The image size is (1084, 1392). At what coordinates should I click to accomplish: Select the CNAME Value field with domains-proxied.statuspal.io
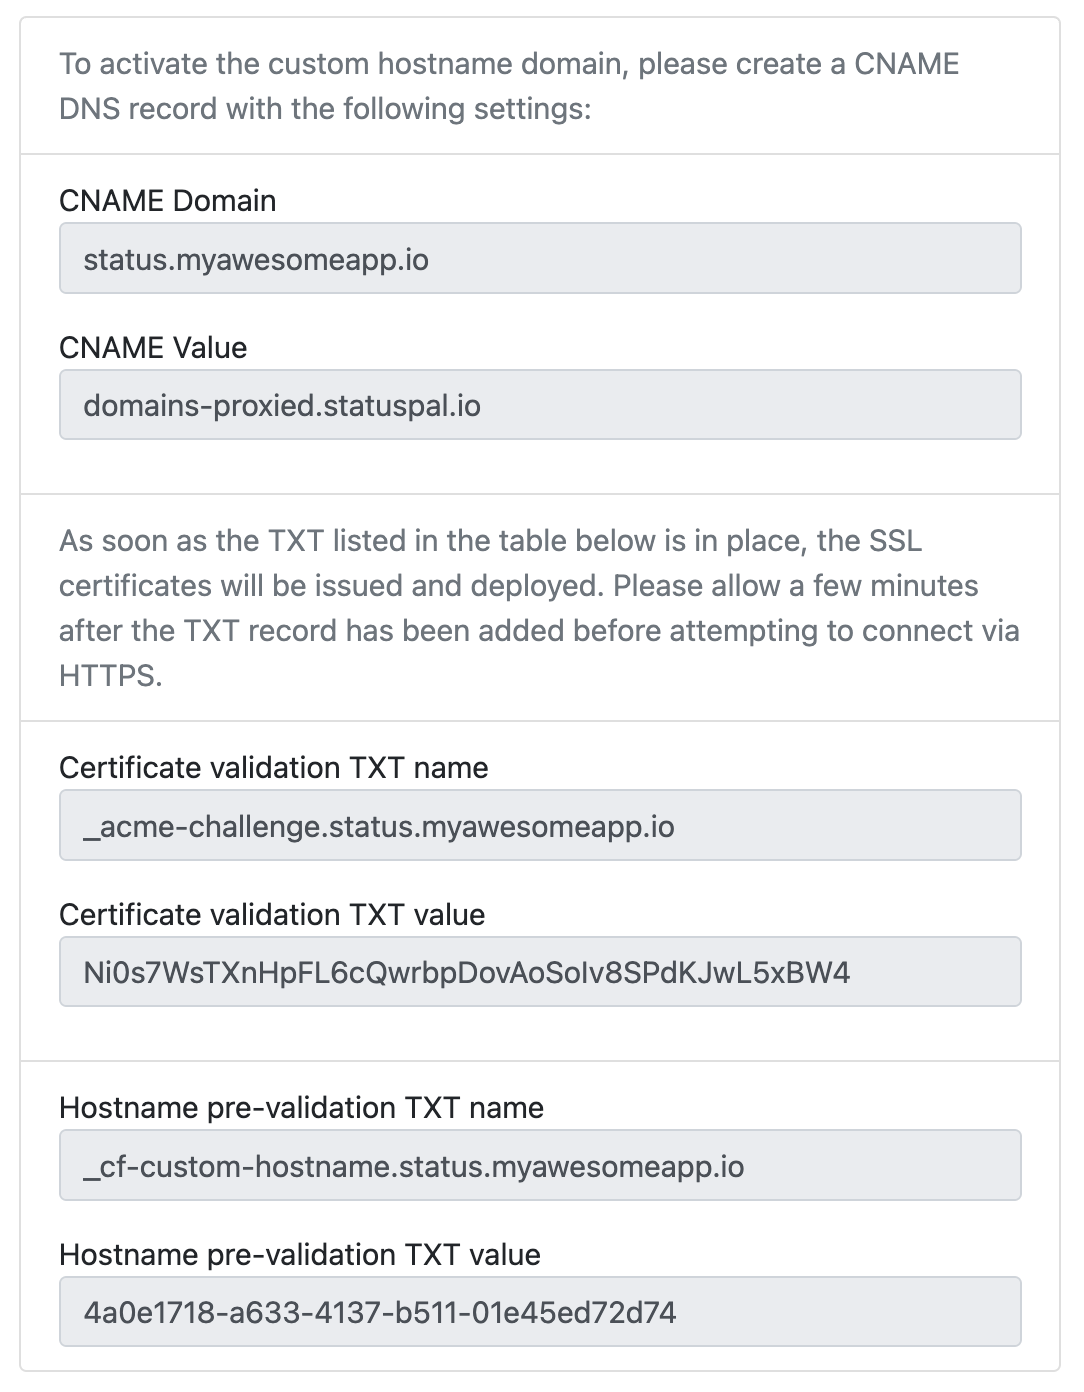(540, 405)
